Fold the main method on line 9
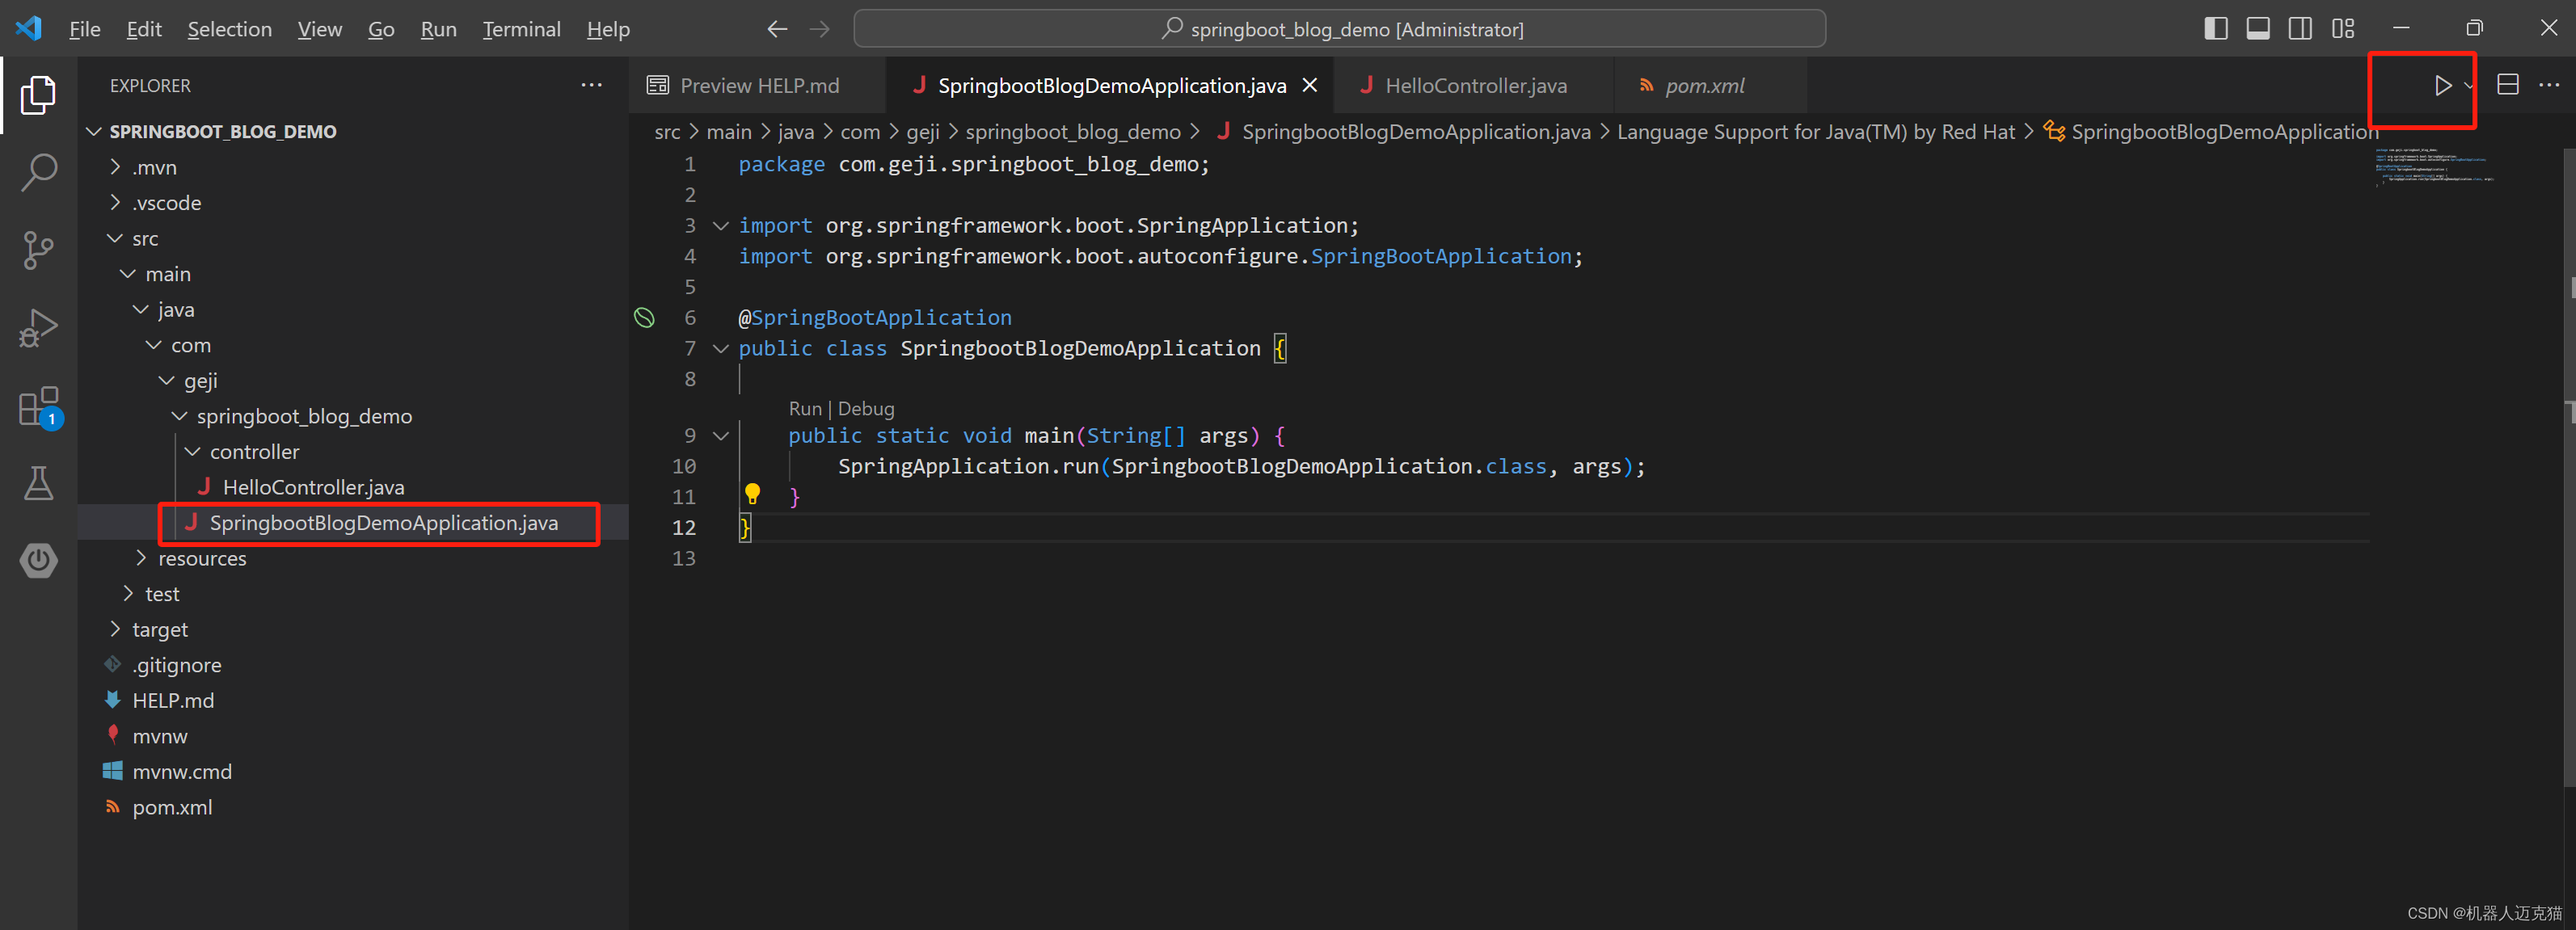Viewport: 2576px width, 930px height. click(720, 436)
